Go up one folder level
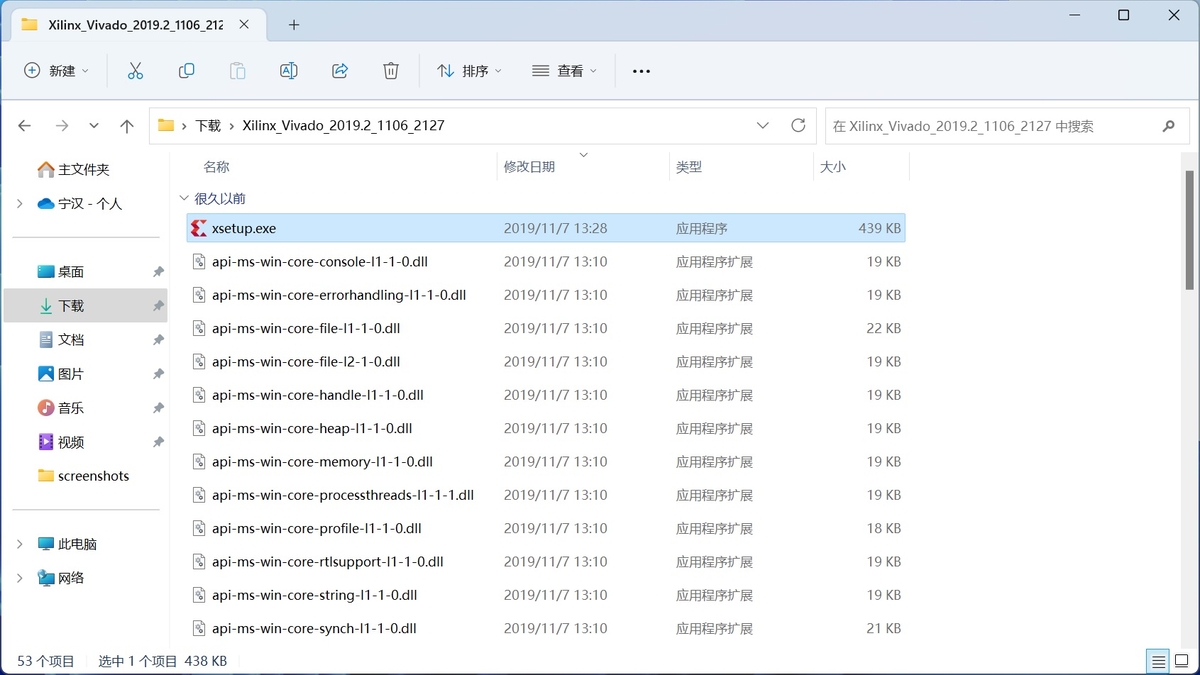 tap(127, 126)
